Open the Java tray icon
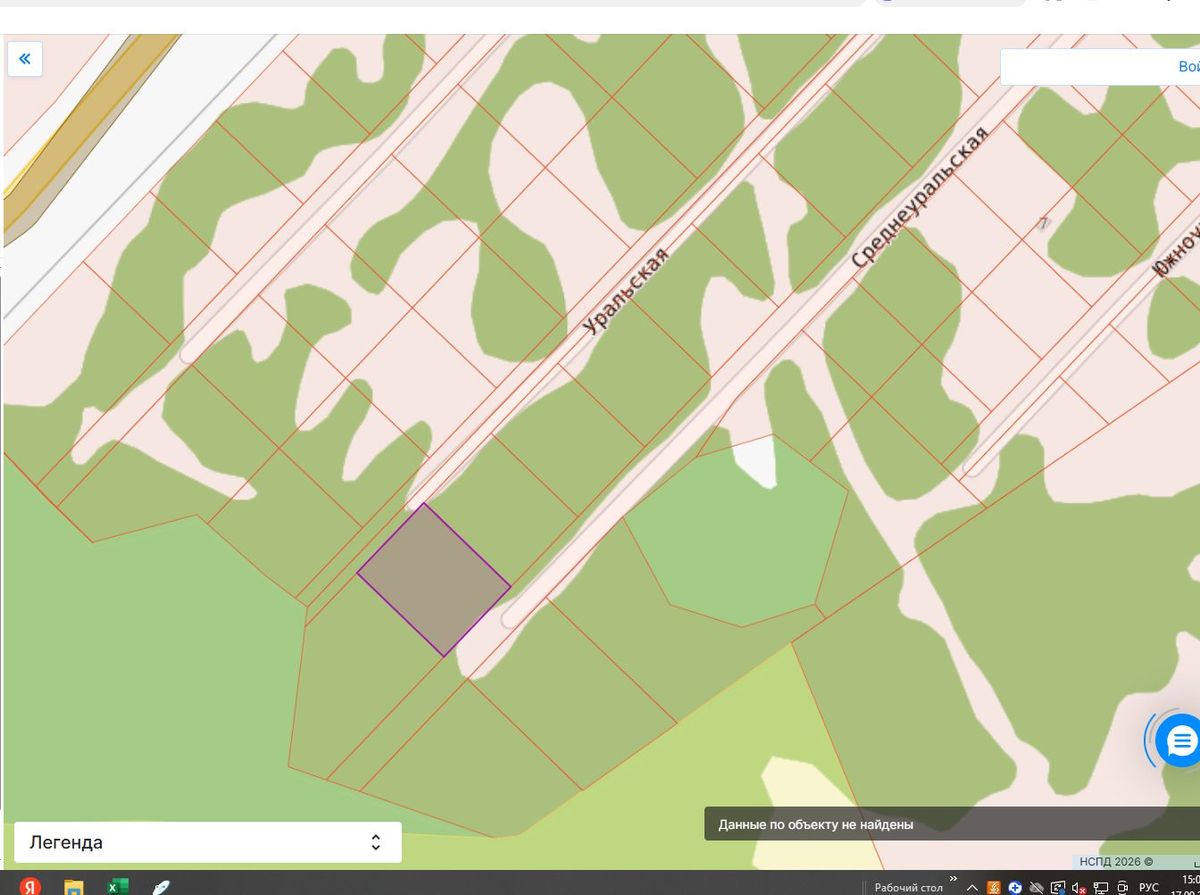1200x895 pixels. click(993, 888)
